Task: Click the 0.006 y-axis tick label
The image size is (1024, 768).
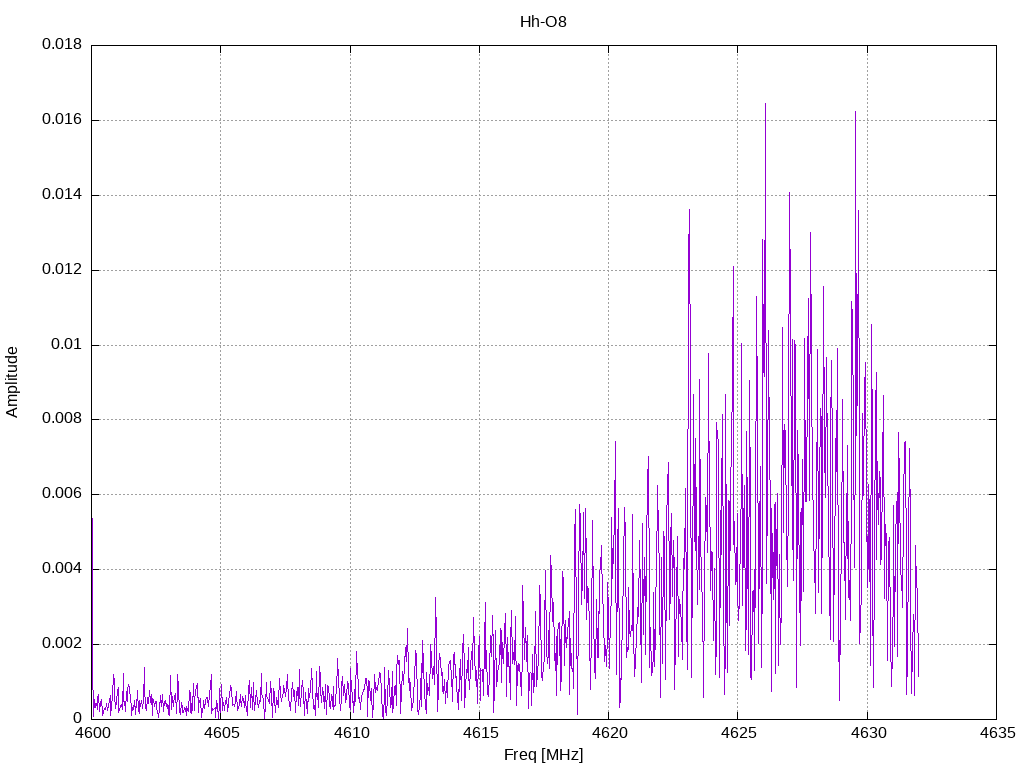Action: (x=62, y=494)
